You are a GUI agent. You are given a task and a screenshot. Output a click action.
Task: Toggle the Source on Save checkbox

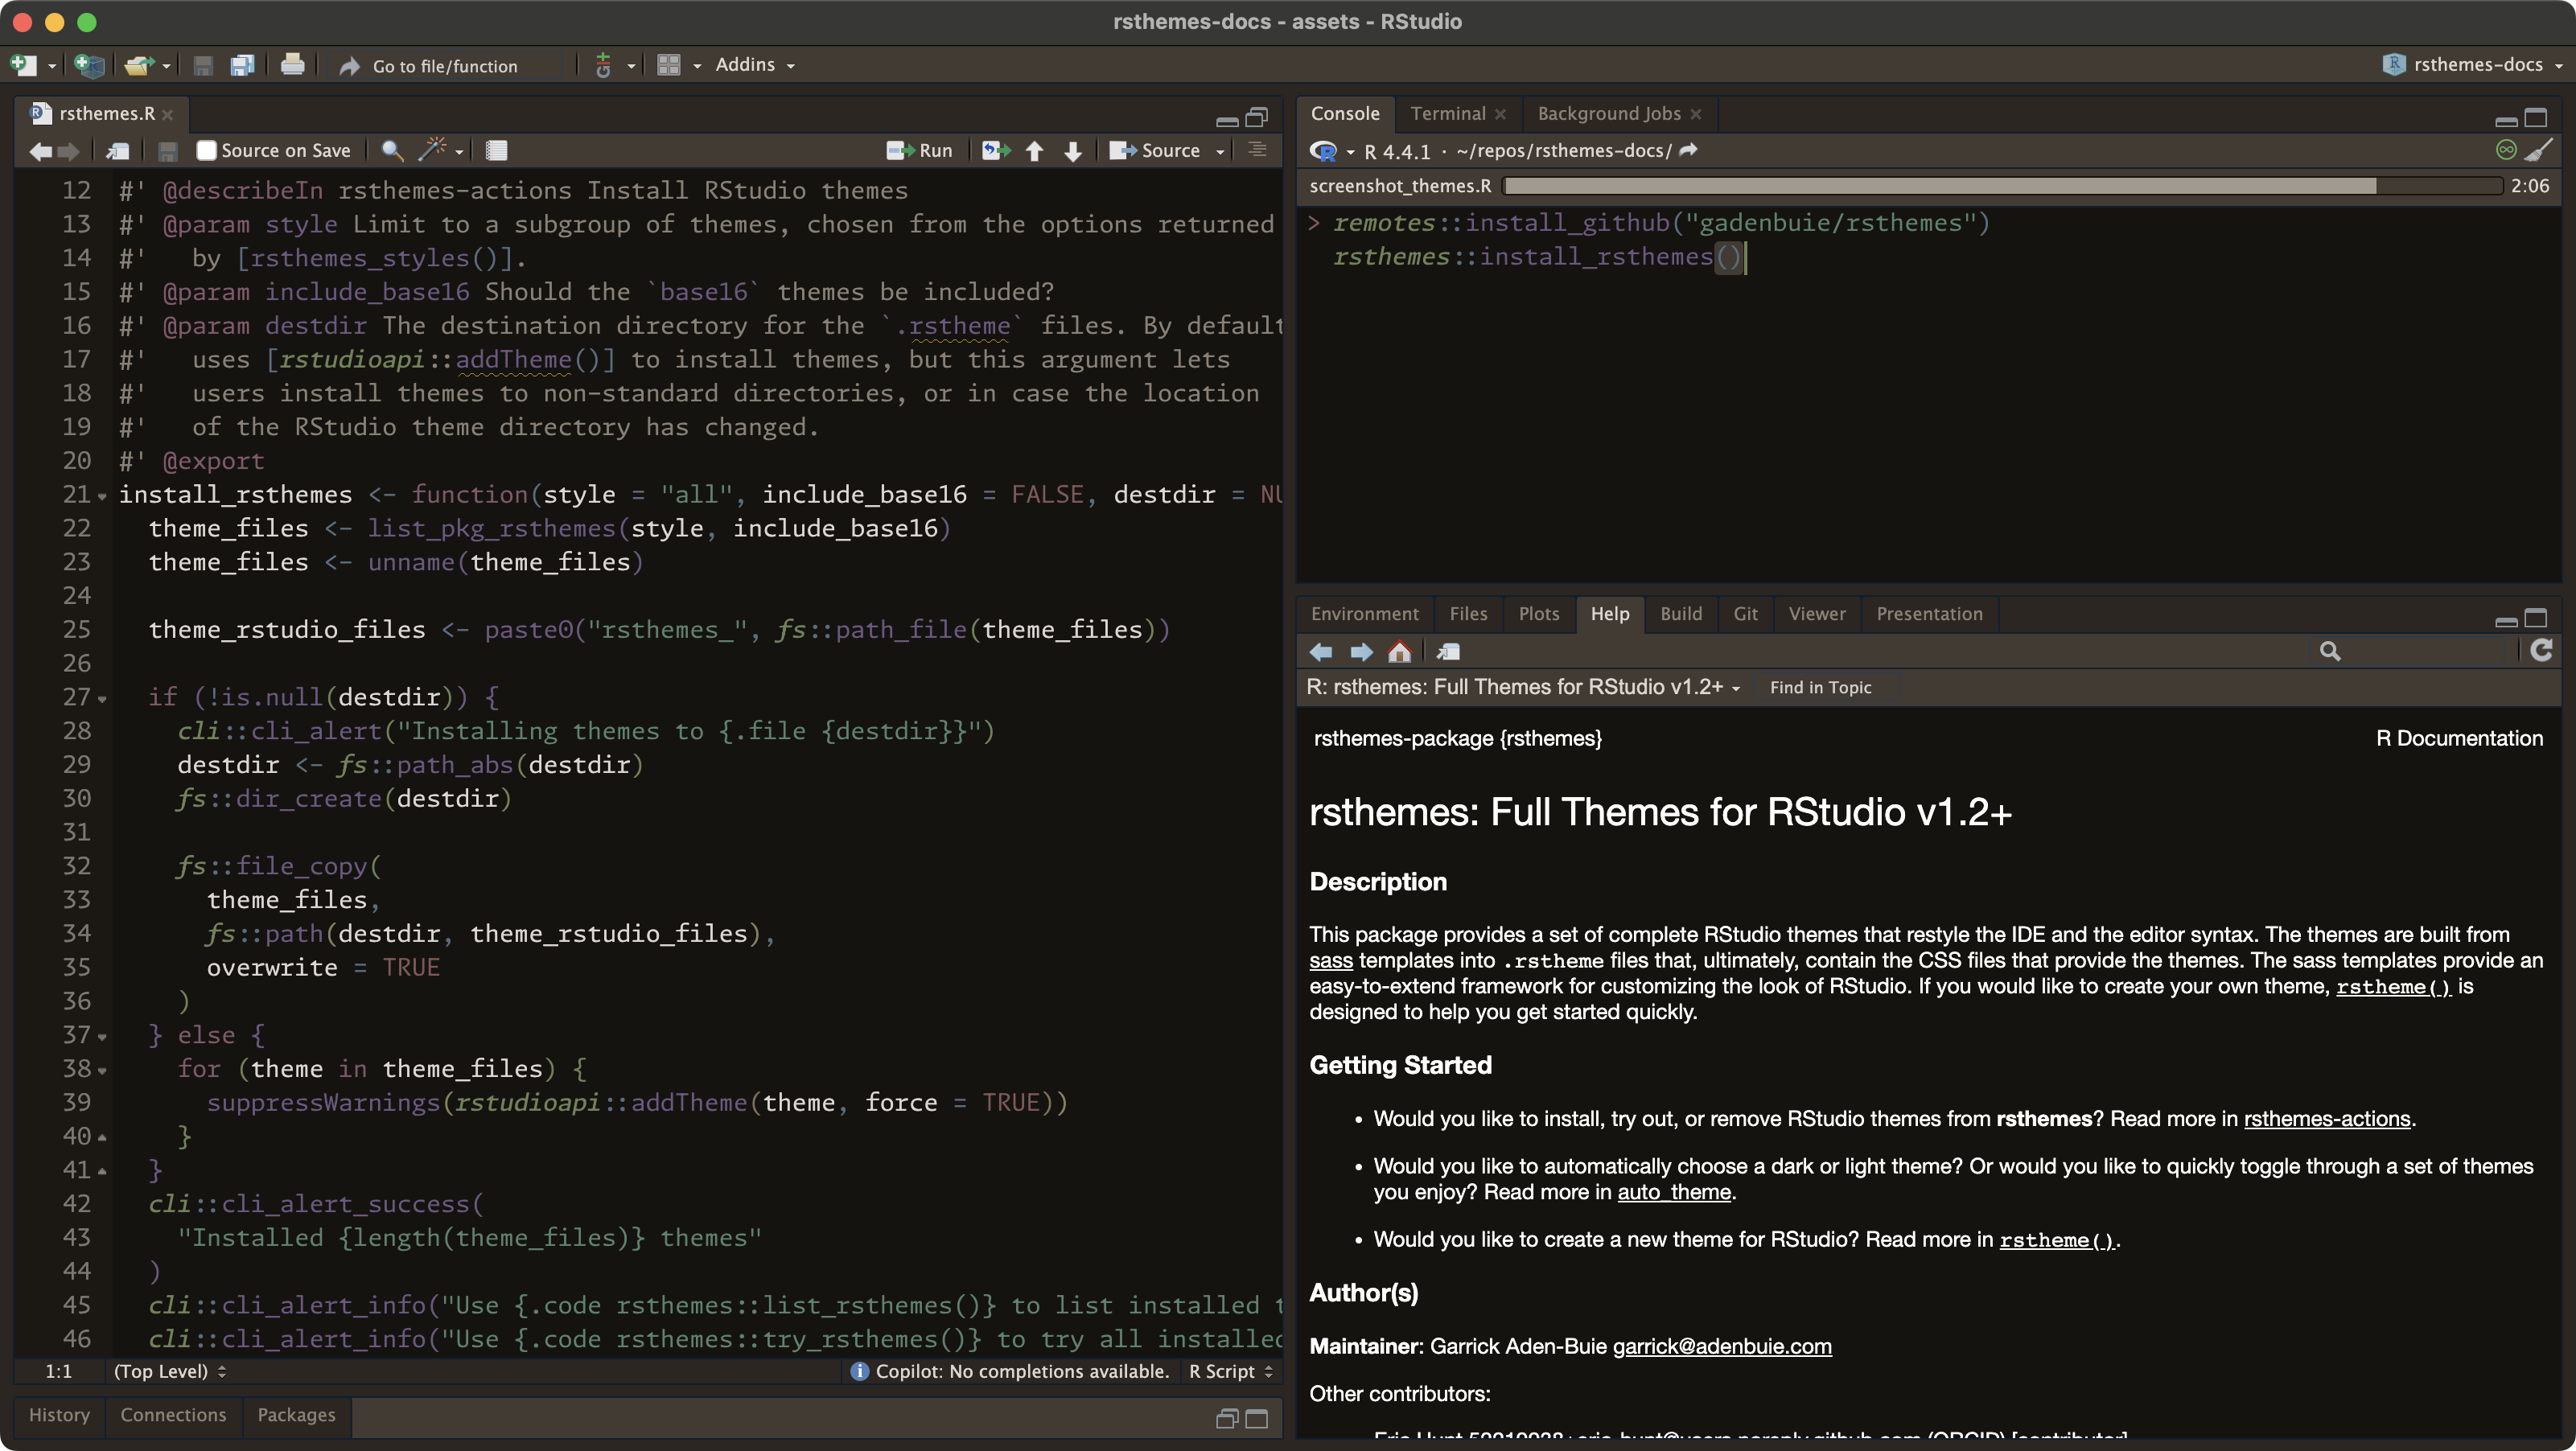click(x=207, y=150)
